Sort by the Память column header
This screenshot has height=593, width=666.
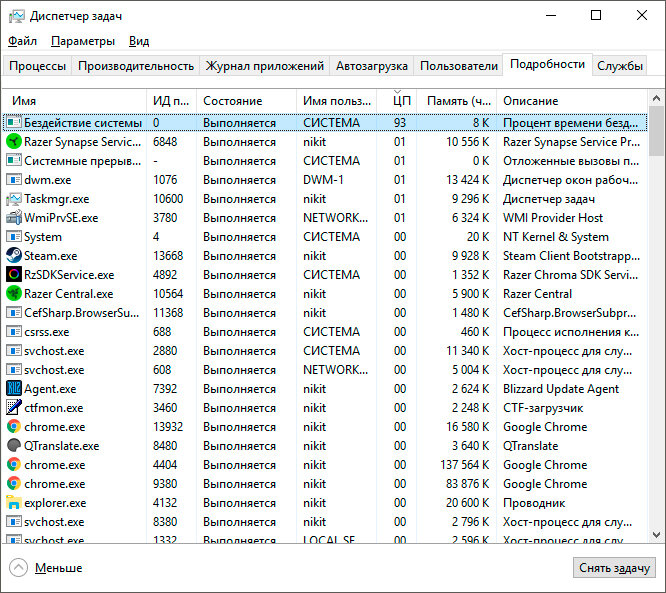(x=457, y=101)
